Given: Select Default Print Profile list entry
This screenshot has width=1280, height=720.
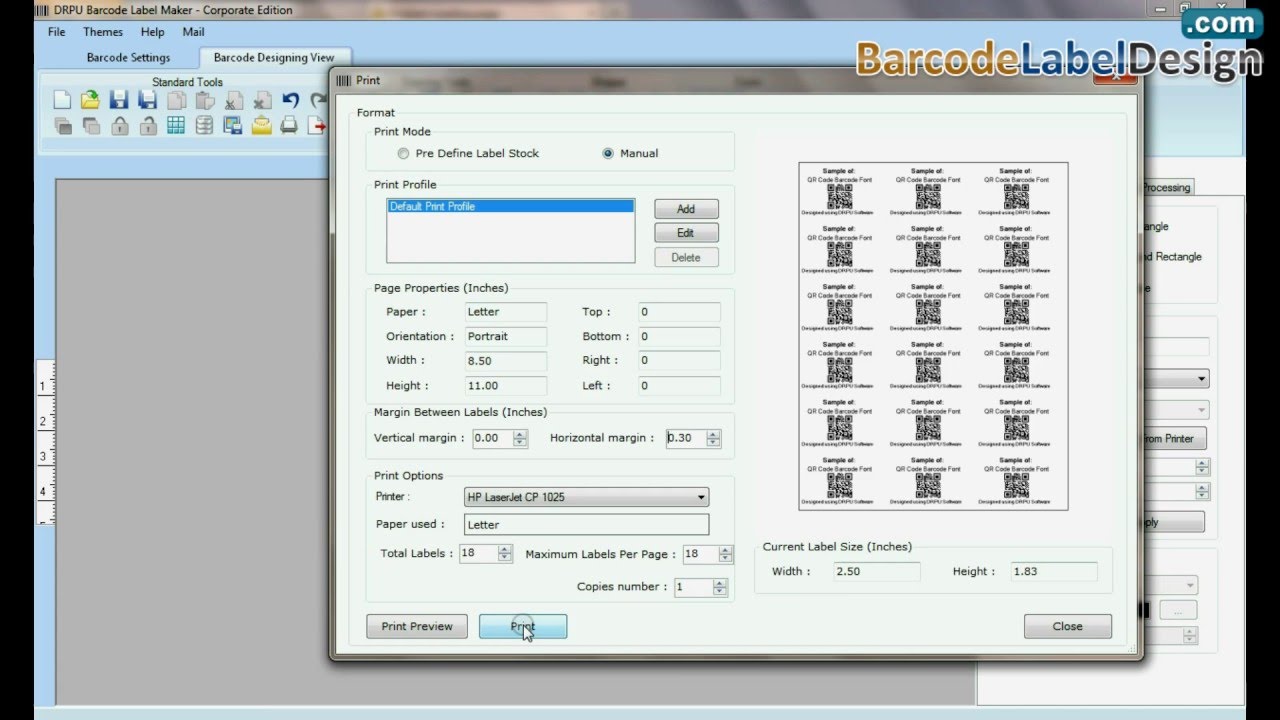Looking at the screenshot, I should click(x=510, y=206).
